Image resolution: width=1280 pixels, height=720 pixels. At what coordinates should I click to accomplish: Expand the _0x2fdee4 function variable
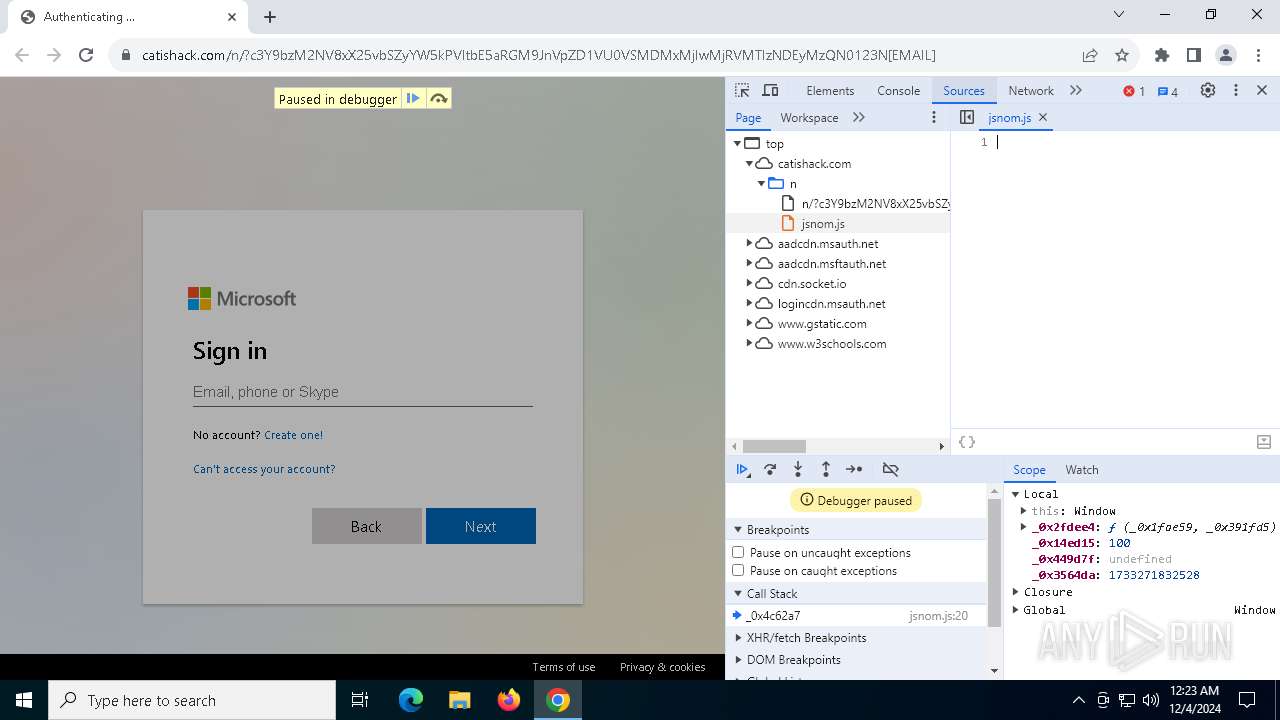click(1023, 527)
